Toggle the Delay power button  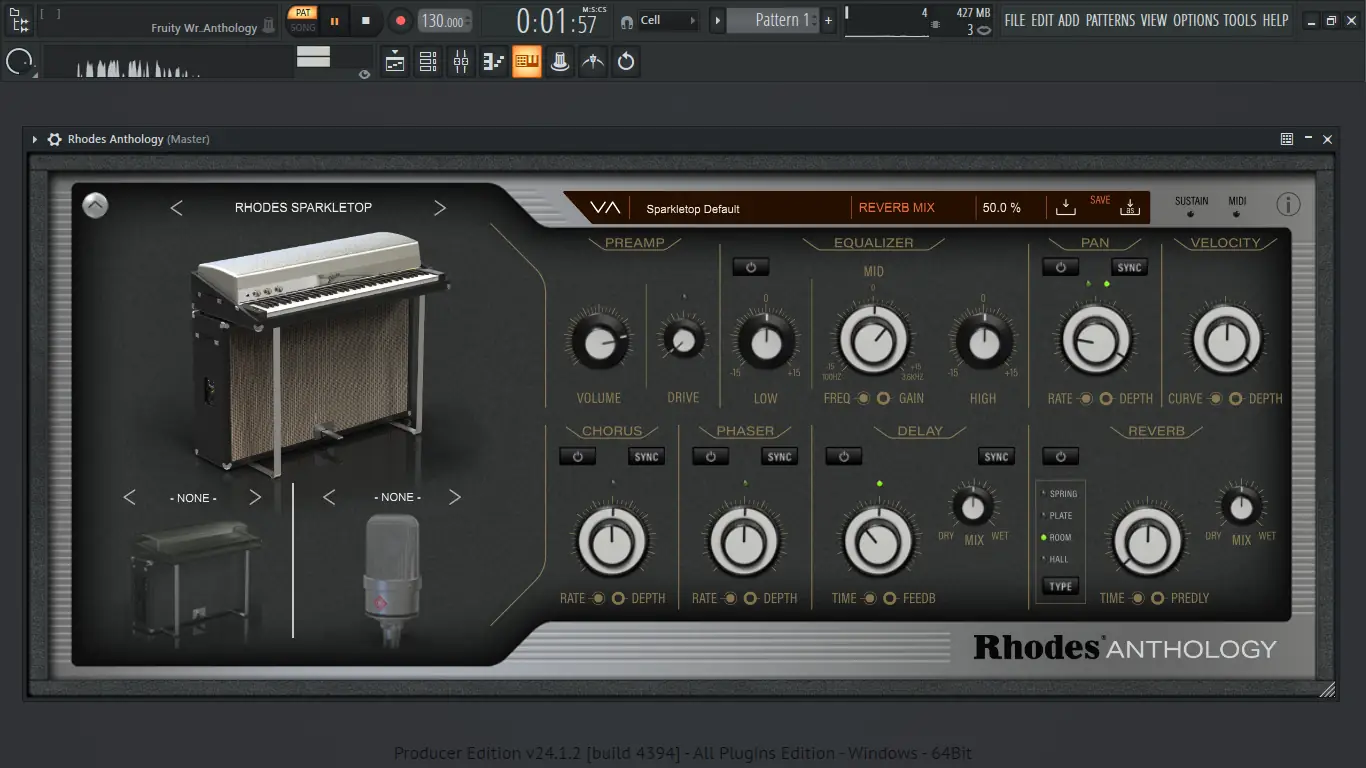(843, 456)
